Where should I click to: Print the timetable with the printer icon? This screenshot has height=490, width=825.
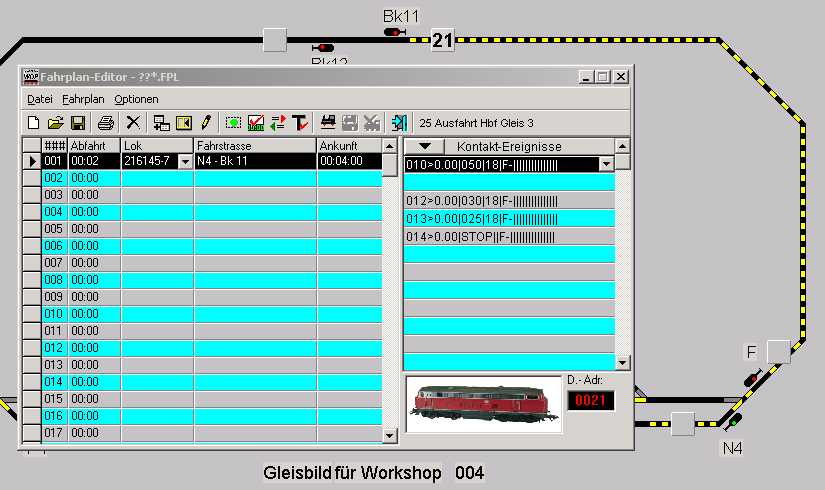tap(106, 123)
